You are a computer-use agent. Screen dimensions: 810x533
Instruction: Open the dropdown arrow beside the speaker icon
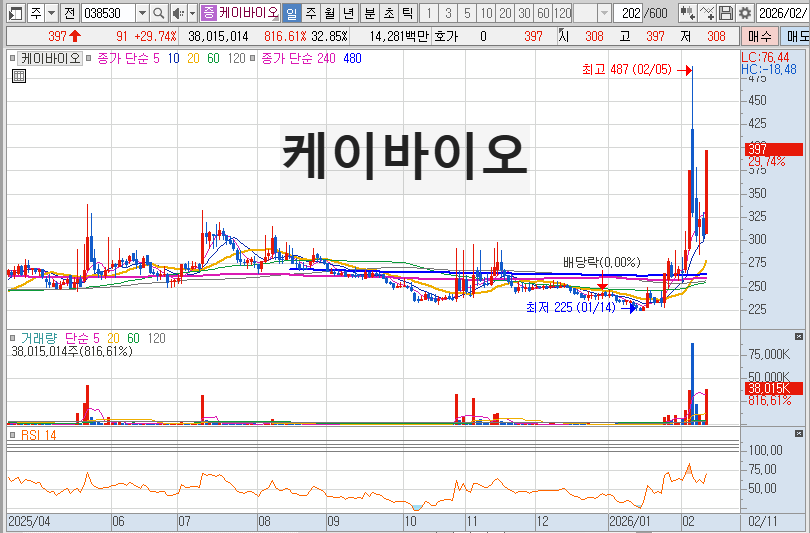point(192,13)
